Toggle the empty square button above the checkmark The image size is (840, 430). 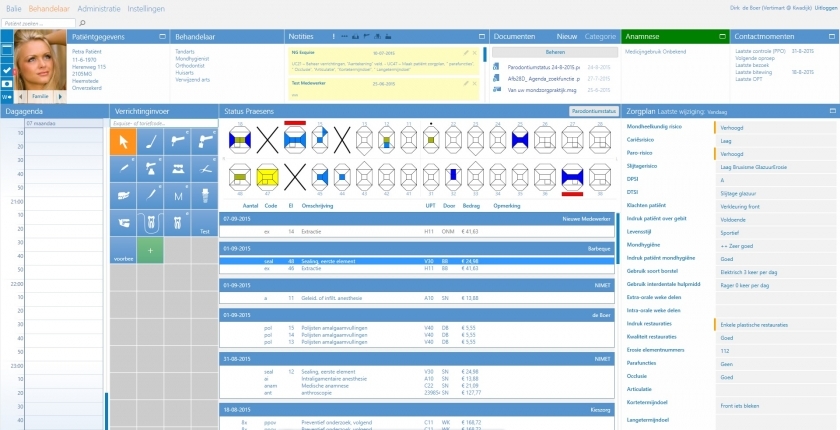click(x=7, y=49)
